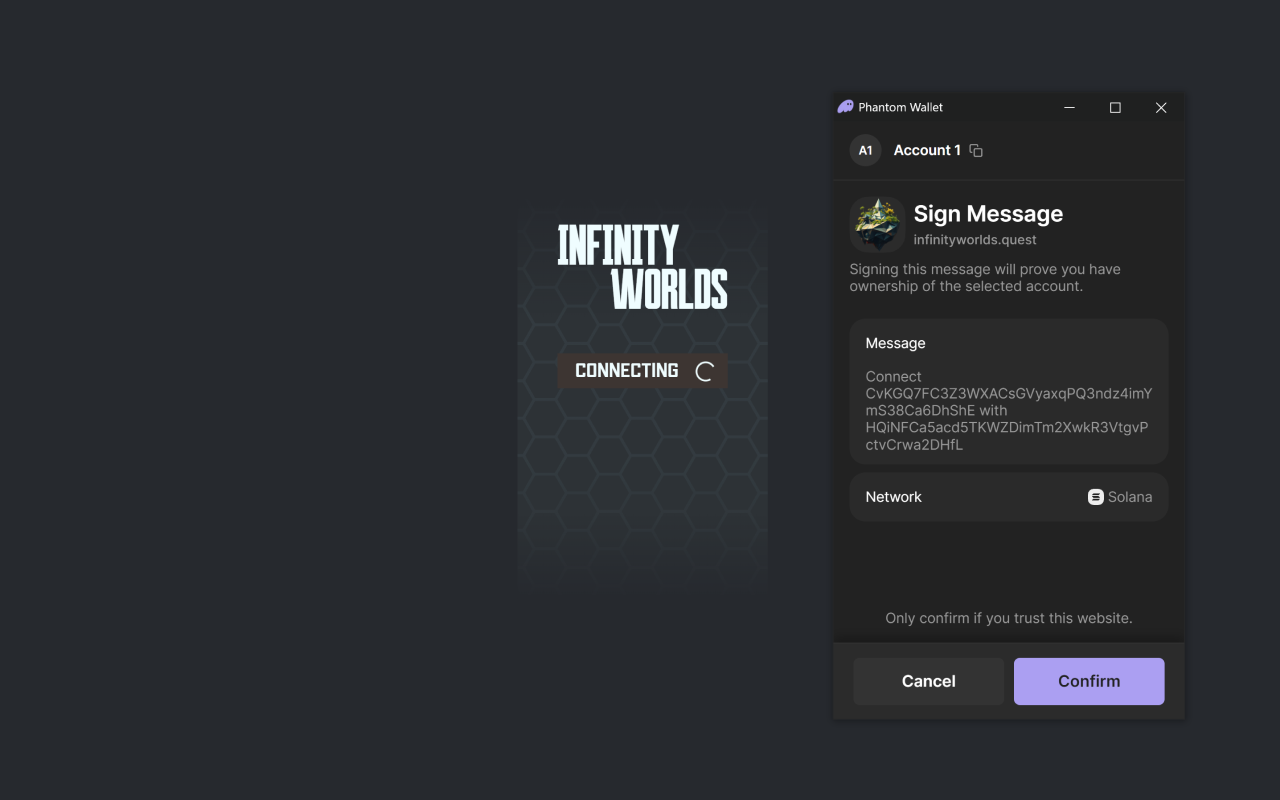Click the Infinity Worlds site icon
This screenshot has width=1280, height=800.
coord(877,225)
